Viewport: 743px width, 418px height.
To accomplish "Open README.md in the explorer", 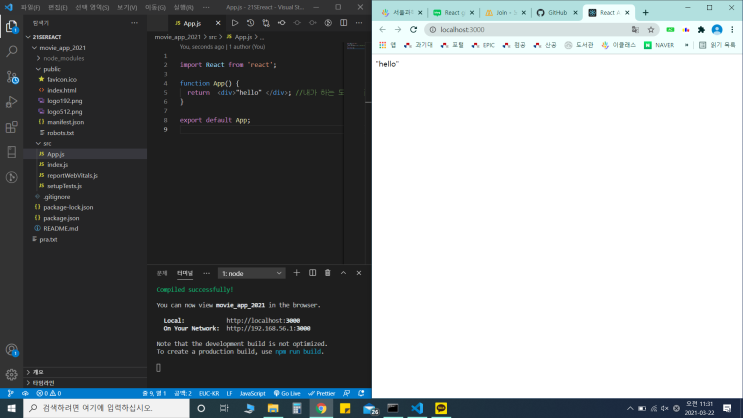I will point(61,228).
